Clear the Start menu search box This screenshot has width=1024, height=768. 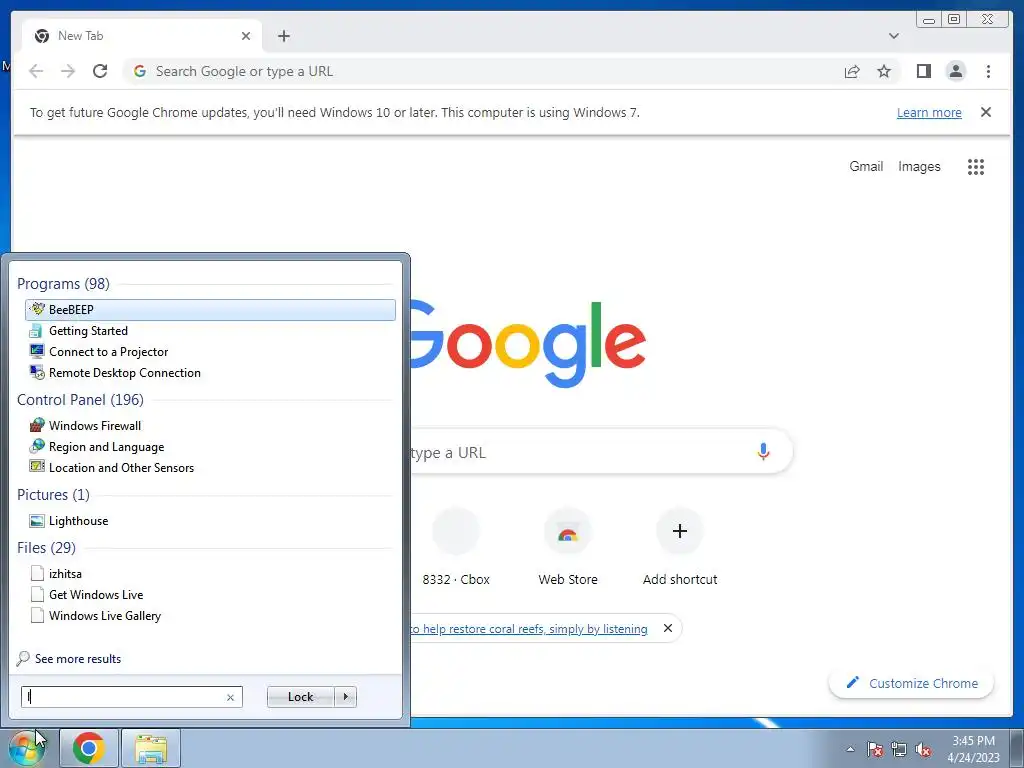230,697
